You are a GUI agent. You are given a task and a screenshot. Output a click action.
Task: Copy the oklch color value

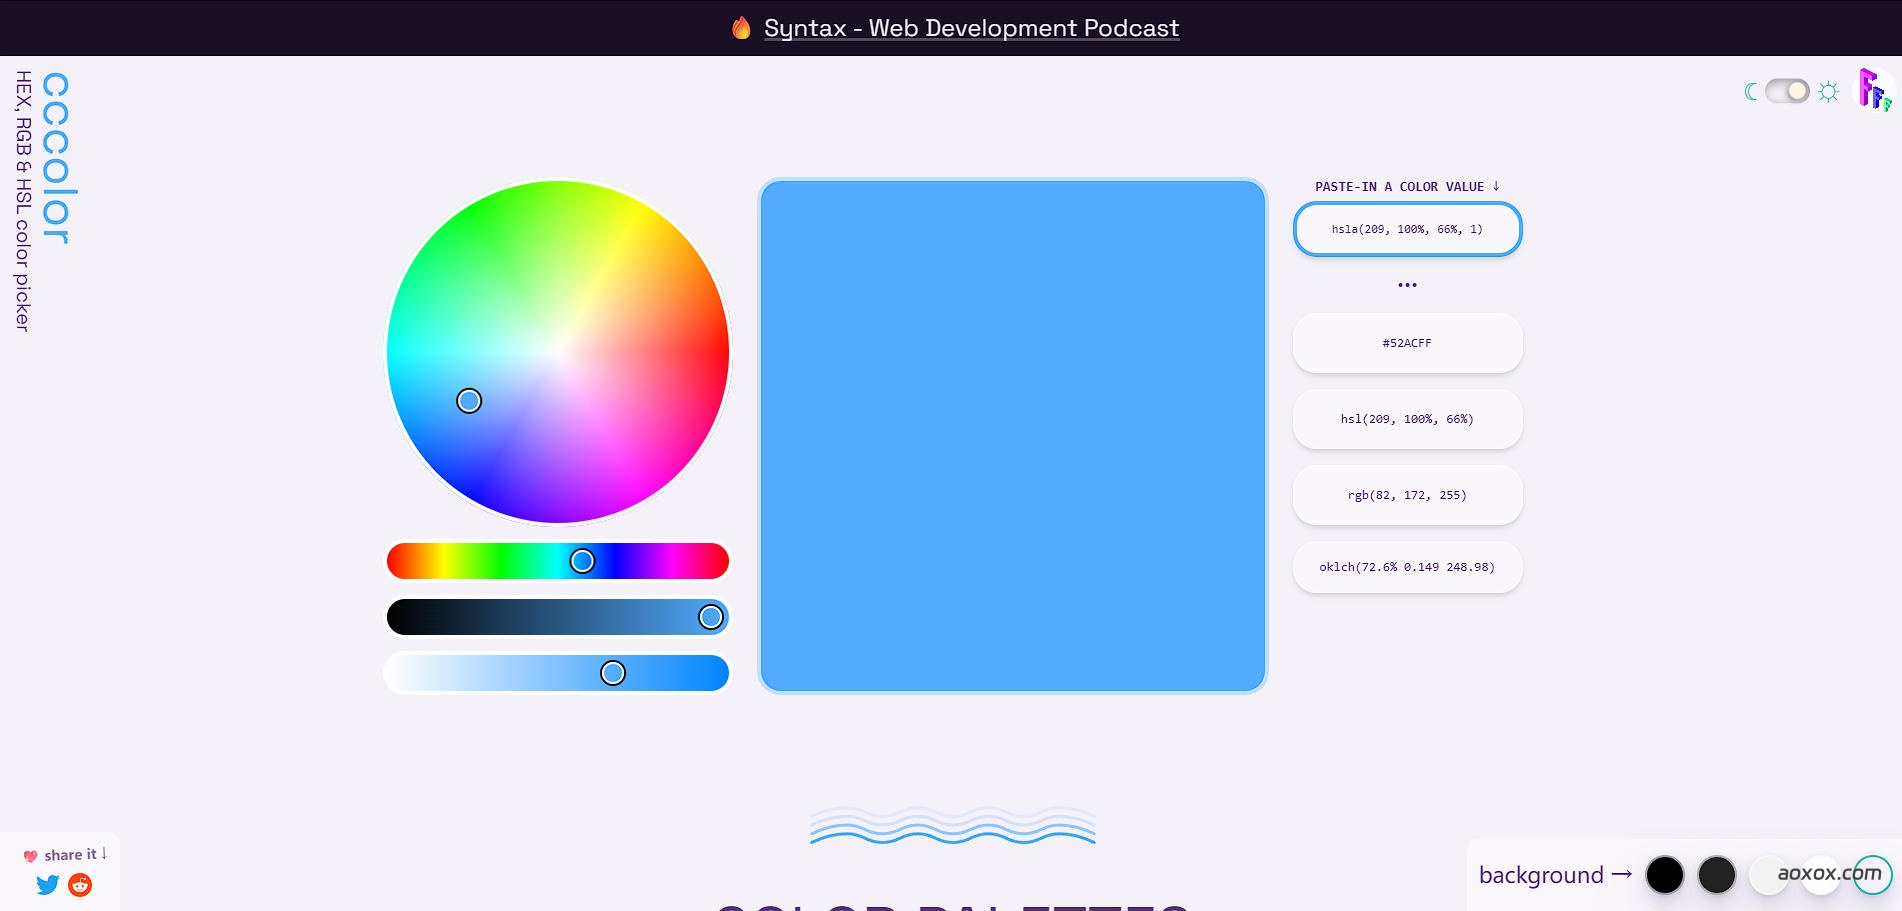pos(1407,567)
